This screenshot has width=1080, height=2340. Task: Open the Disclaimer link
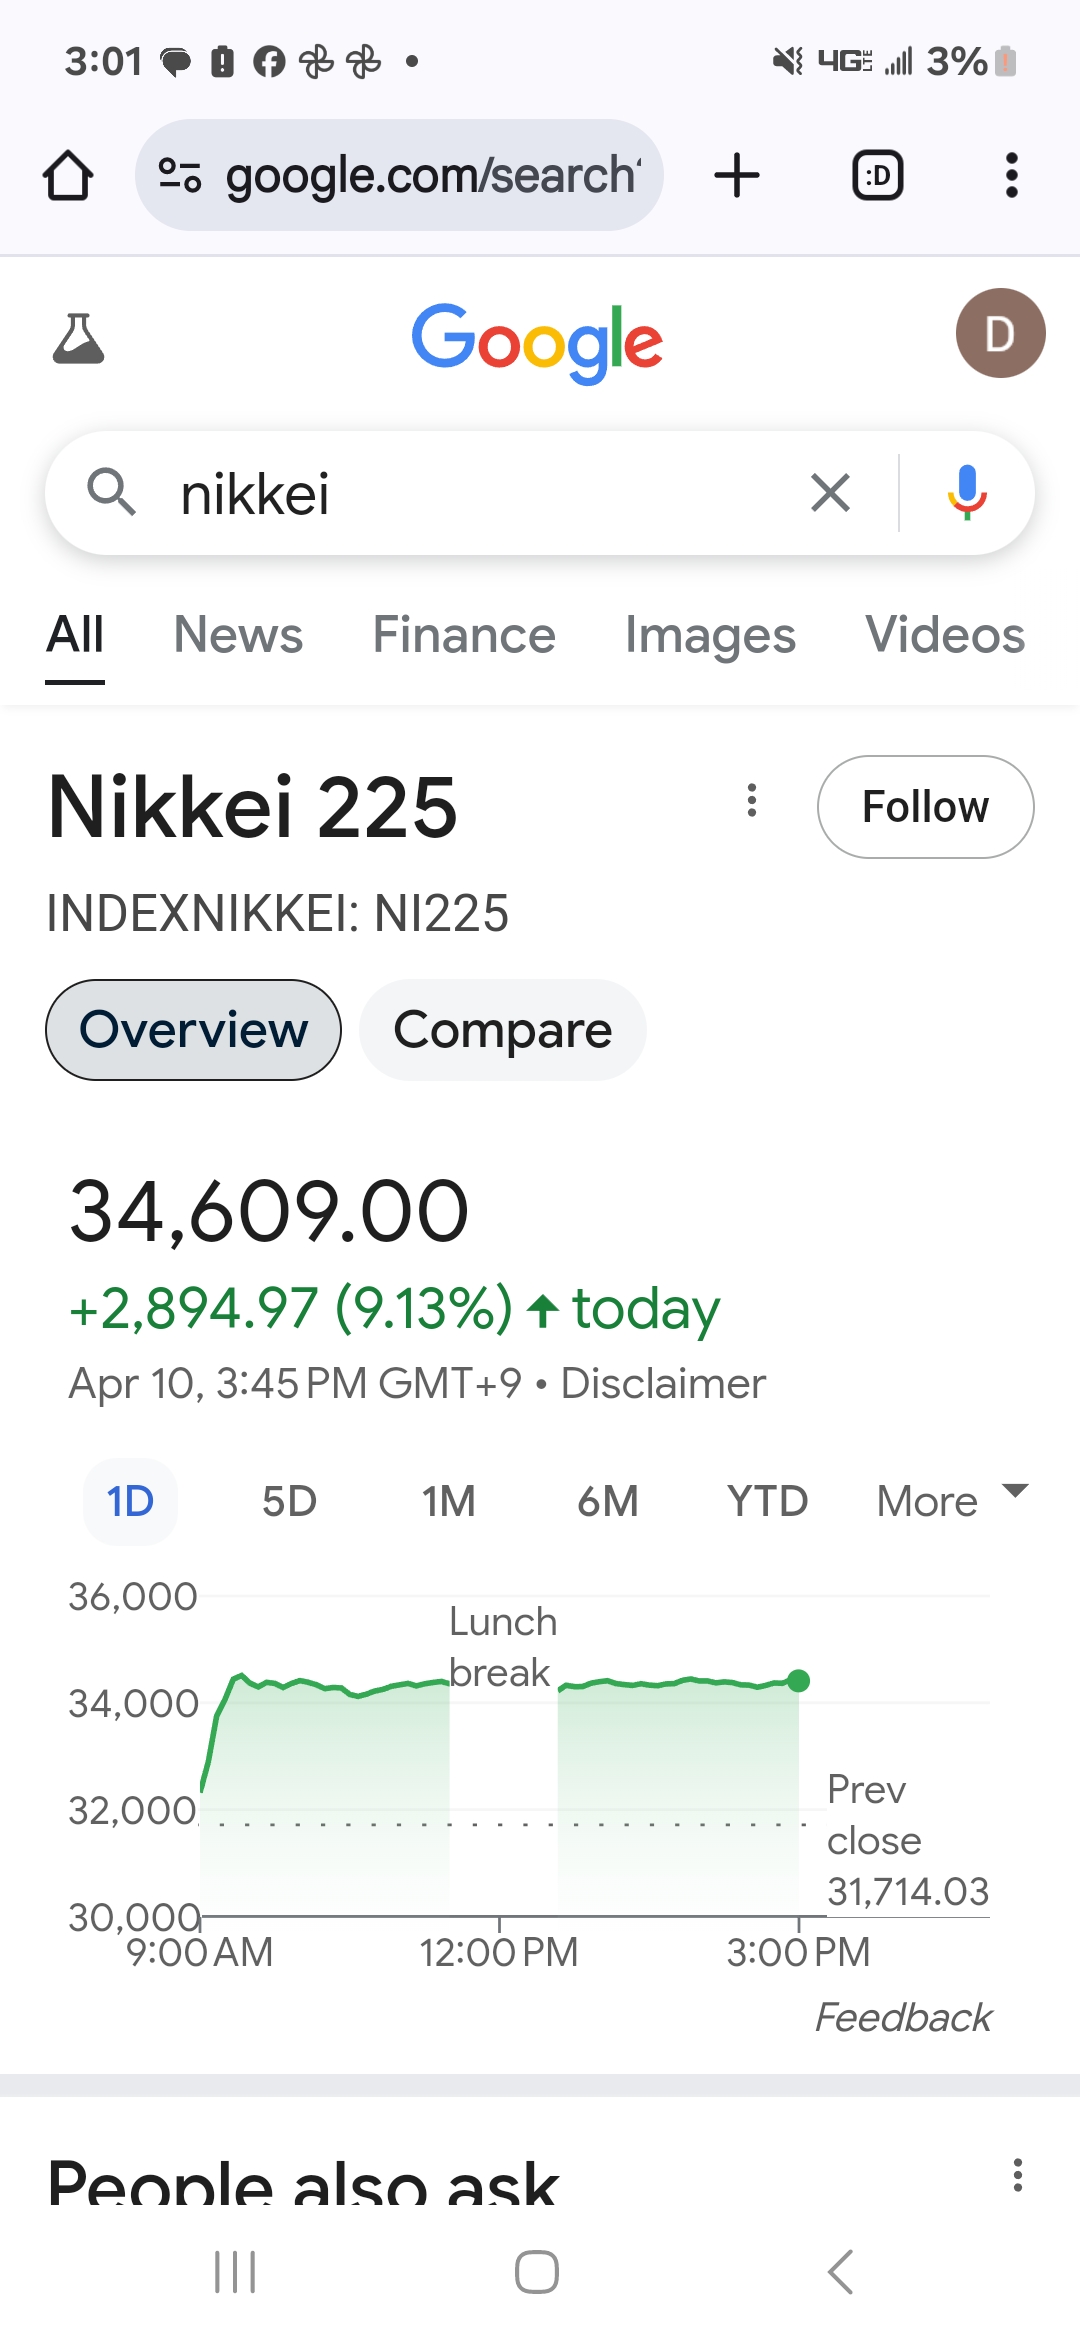[x=663, y=1384]
